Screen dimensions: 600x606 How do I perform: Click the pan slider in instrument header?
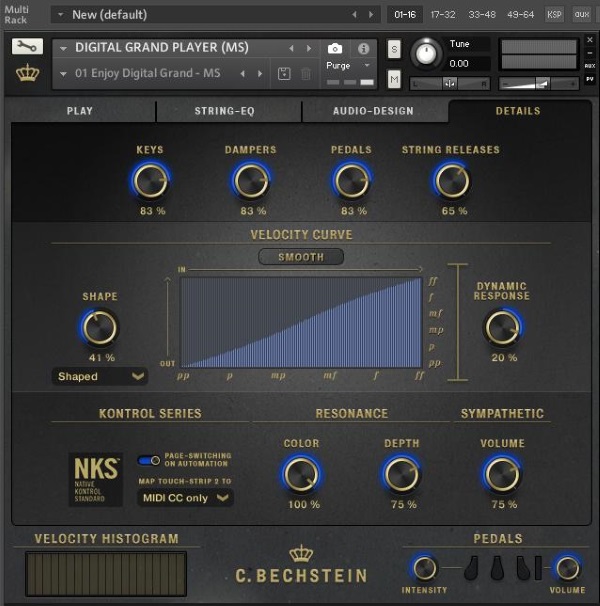[450, 83]
